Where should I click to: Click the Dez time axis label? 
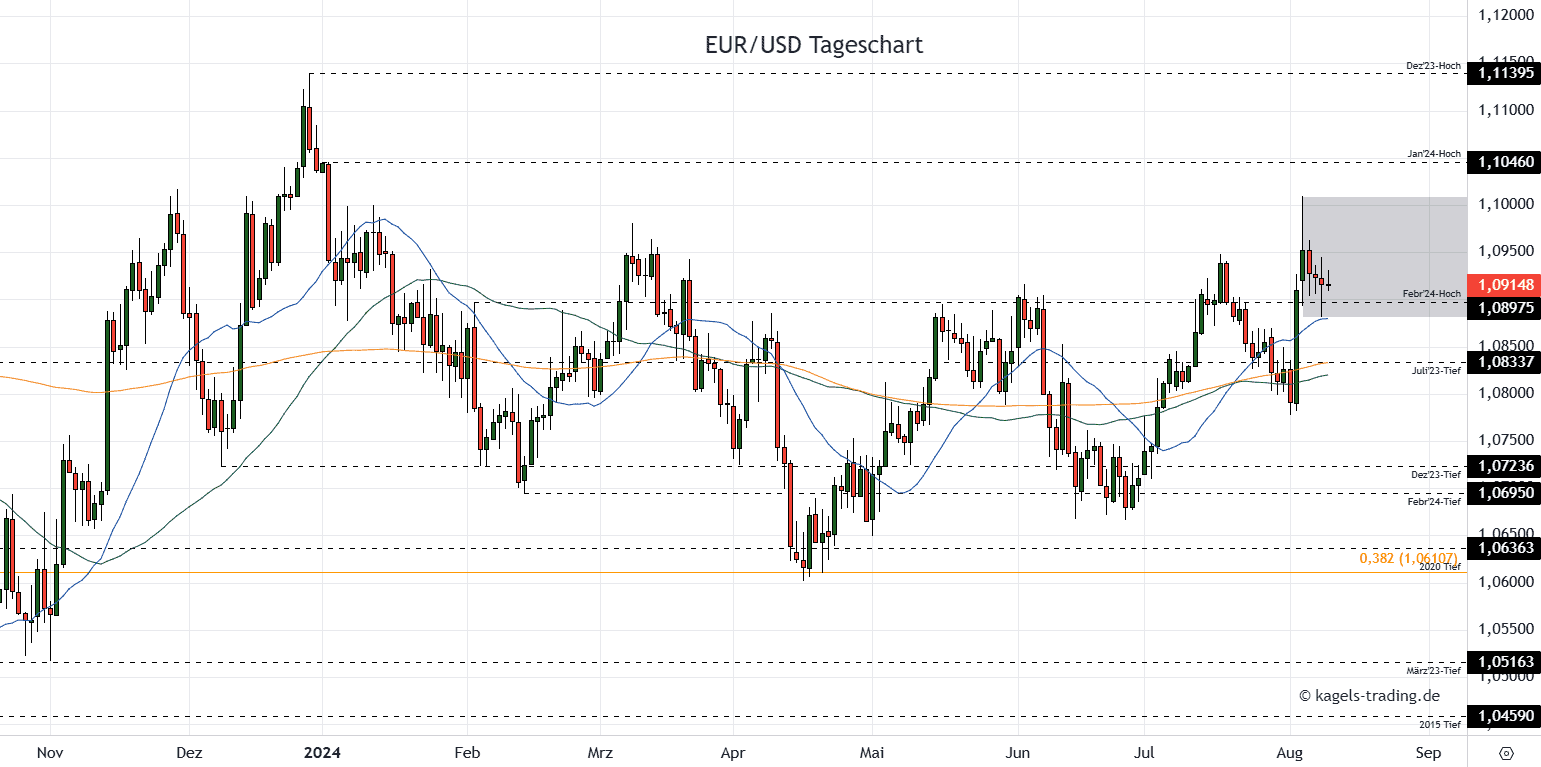188,752
